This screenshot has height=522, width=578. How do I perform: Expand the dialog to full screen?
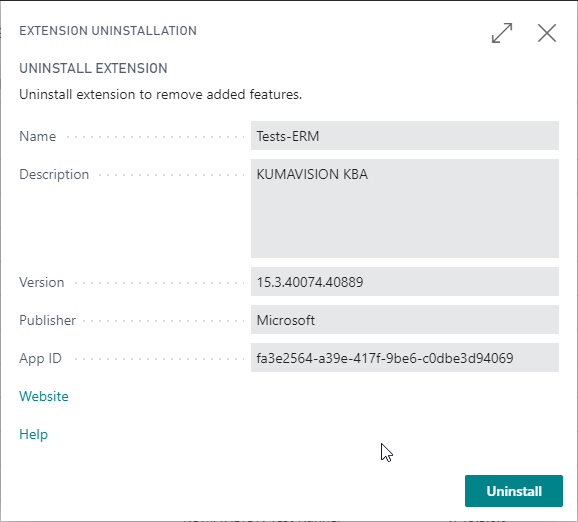(502, 33)
